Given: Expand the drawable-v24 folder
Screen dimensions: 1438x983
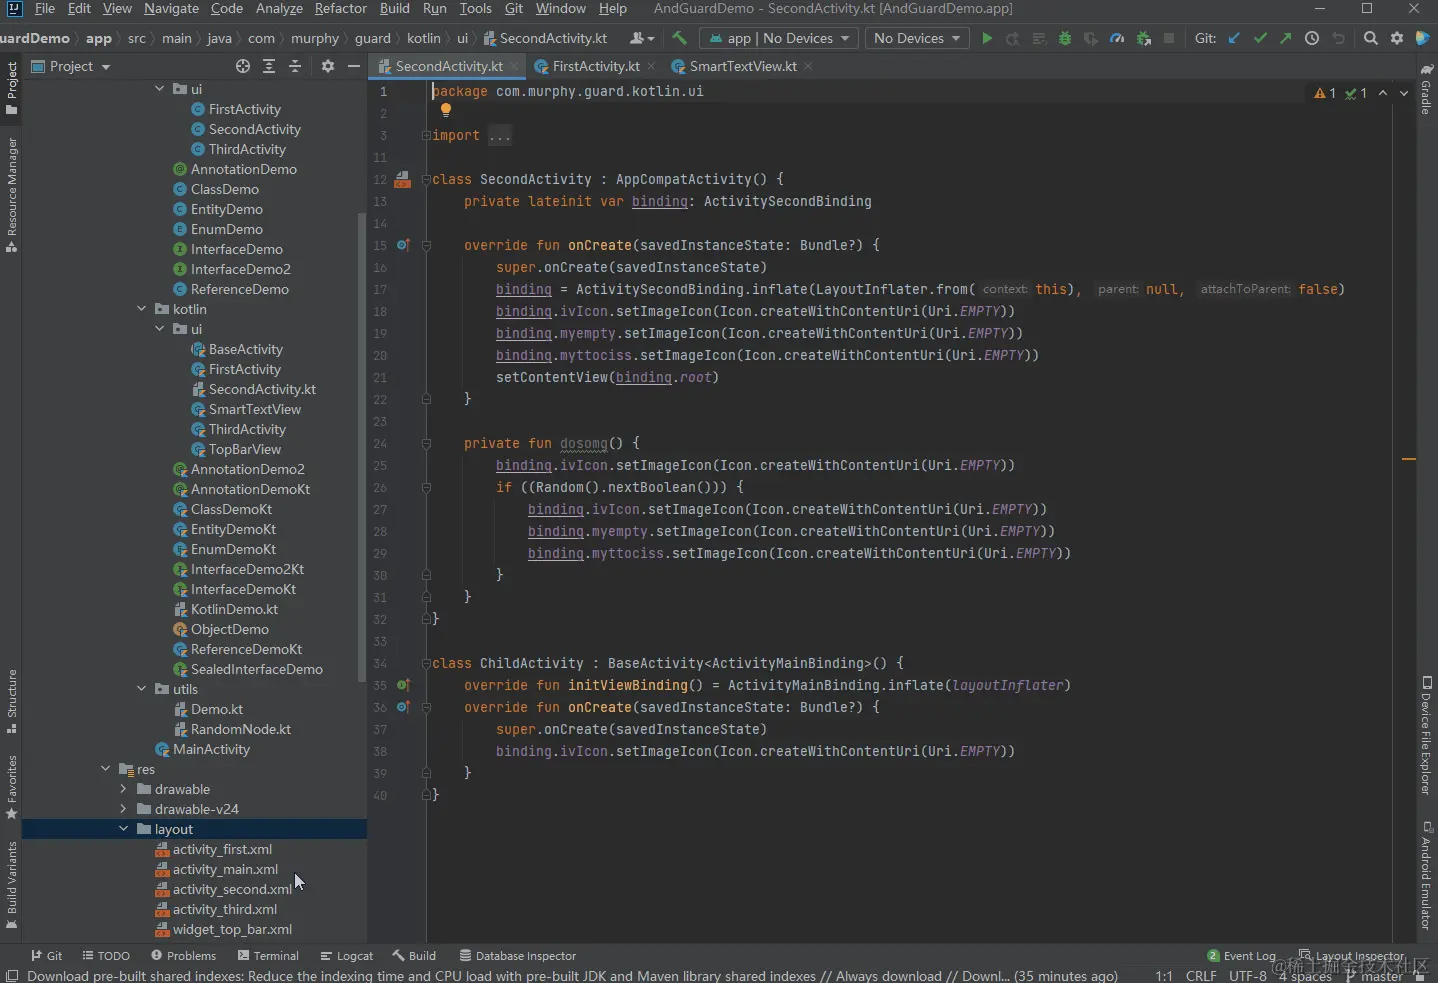Looking at the screenshot, I should click(123, 809).
